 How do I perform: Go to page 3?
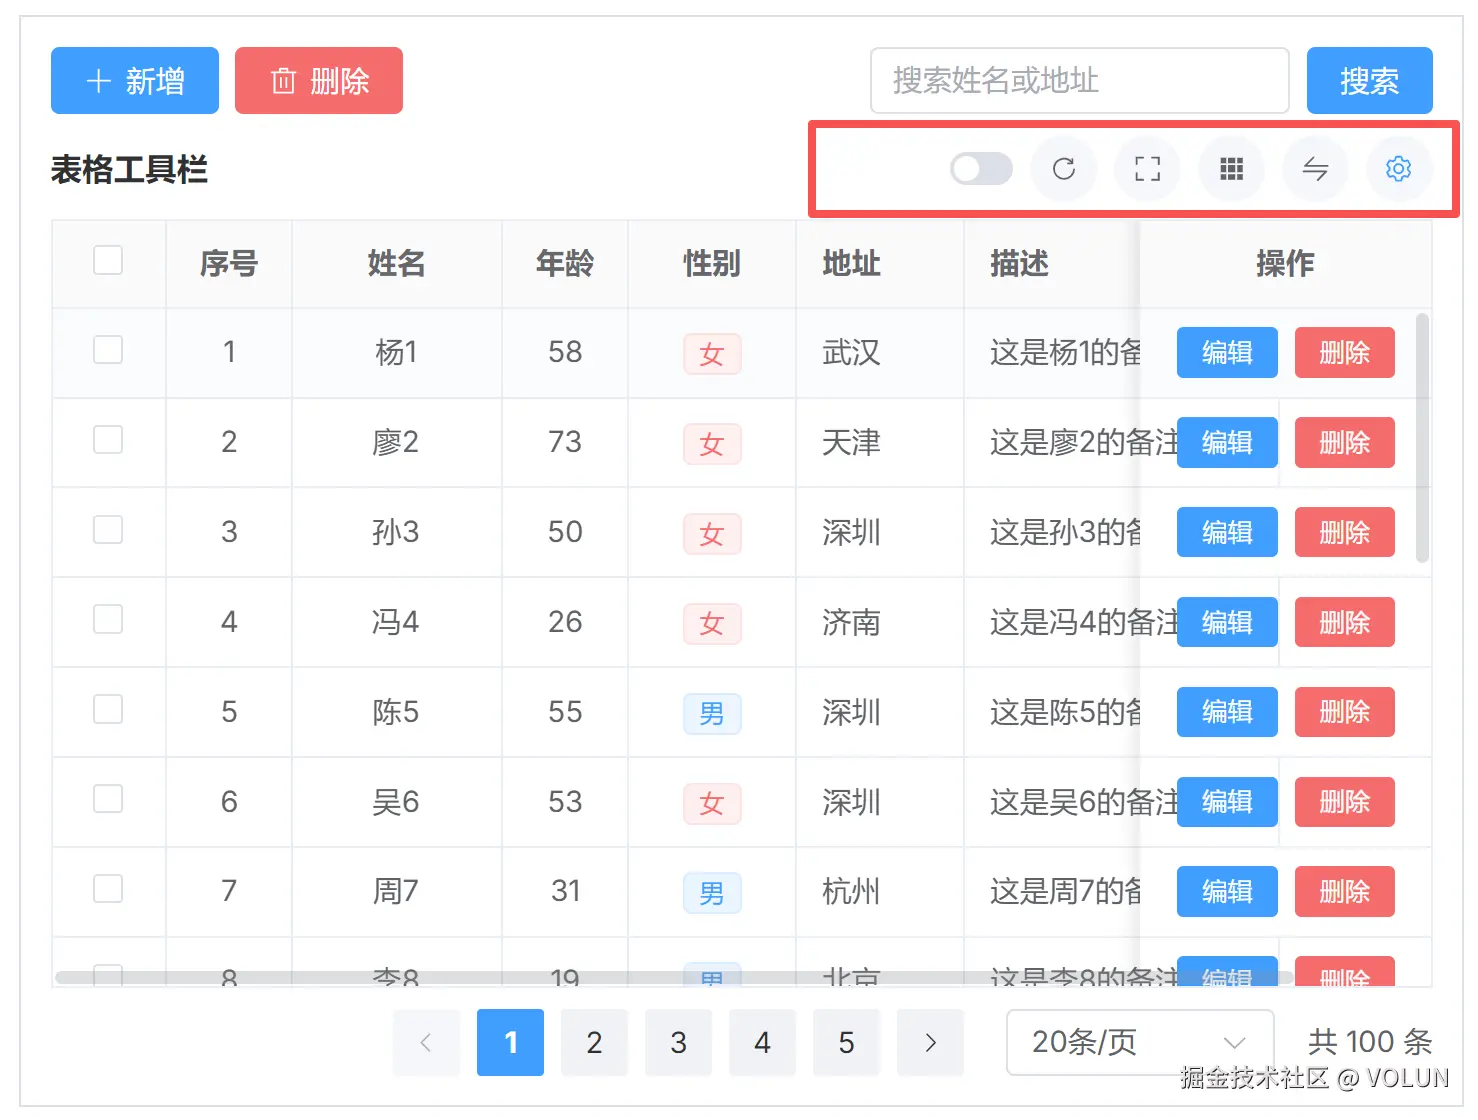click(678, 1043)
